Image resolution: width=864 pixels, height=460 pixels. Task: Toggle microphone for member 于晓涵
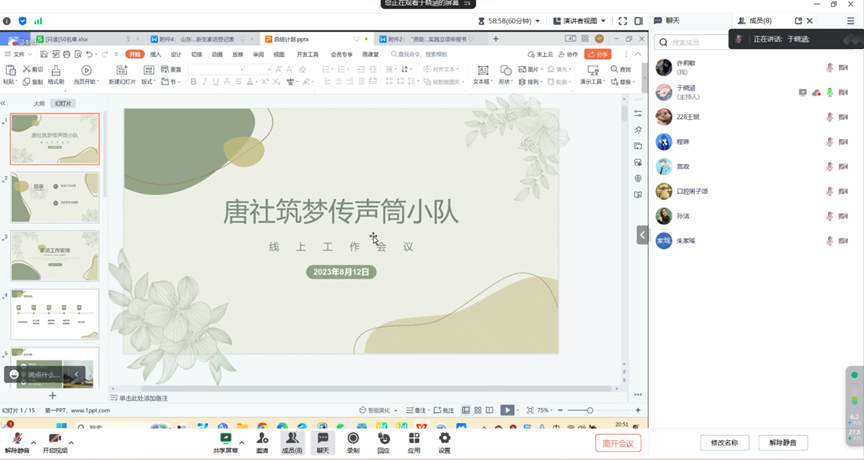click(830, 93)
